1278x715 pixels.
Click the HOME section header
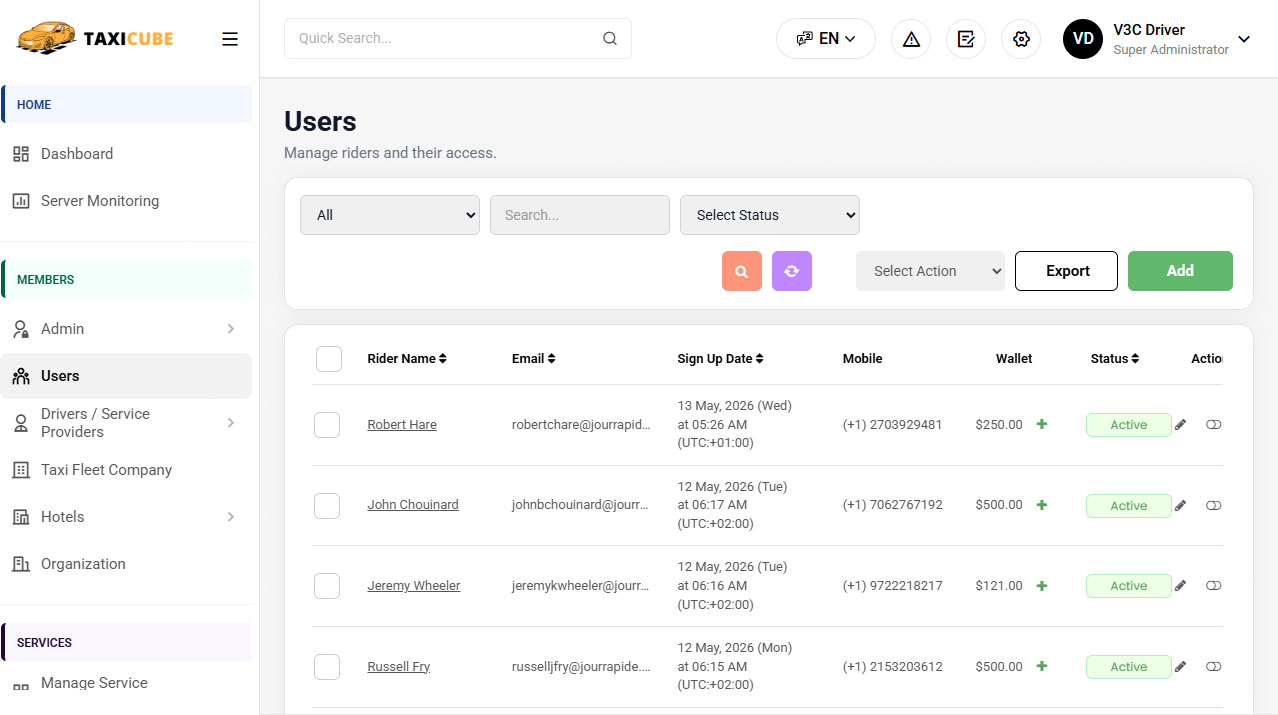[126, 104]
